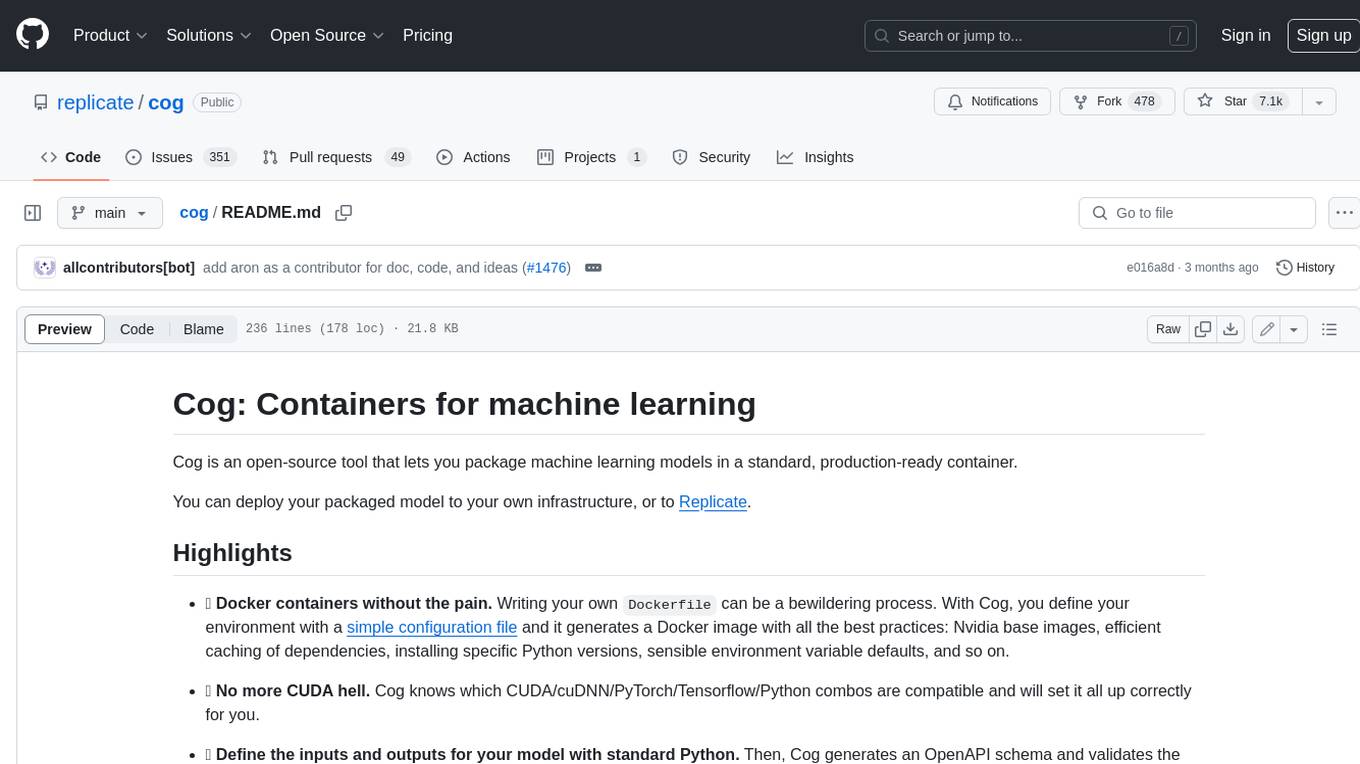The width and height of the screenshot is (1360, 764).
Task: Open the star lists dropdown arrow
Action: pyautogui.click(x=1319, y=102)
